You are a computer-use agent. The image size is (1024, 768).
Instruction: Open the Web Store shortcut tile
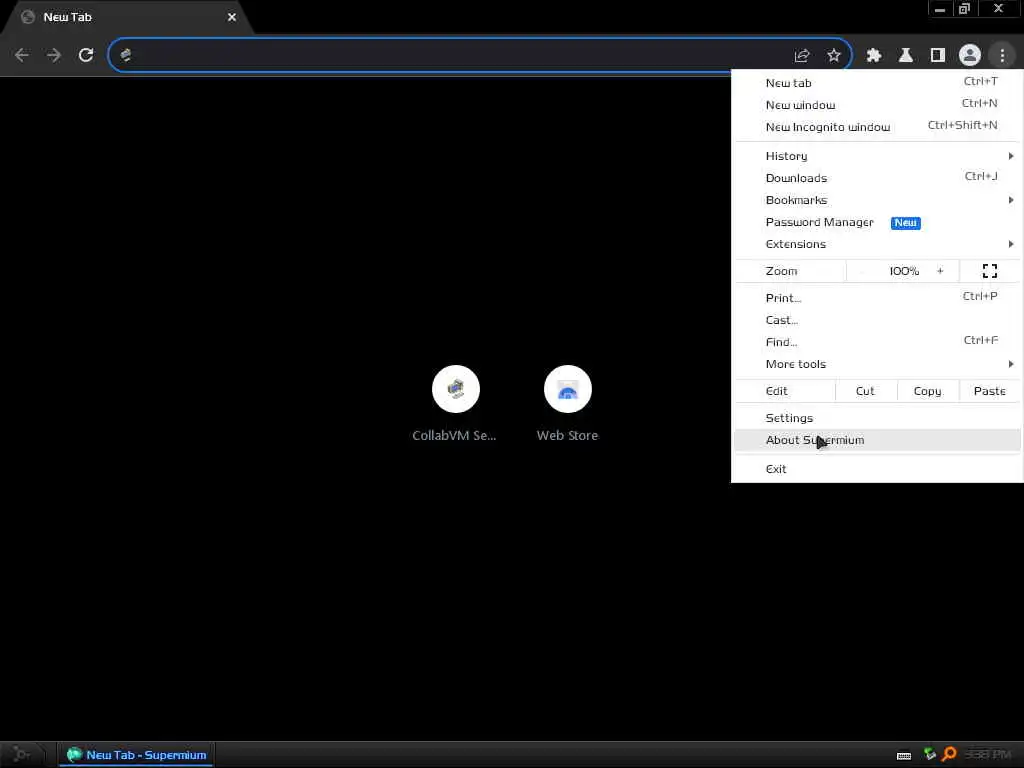pyautogui.click(x=568, y=404)
